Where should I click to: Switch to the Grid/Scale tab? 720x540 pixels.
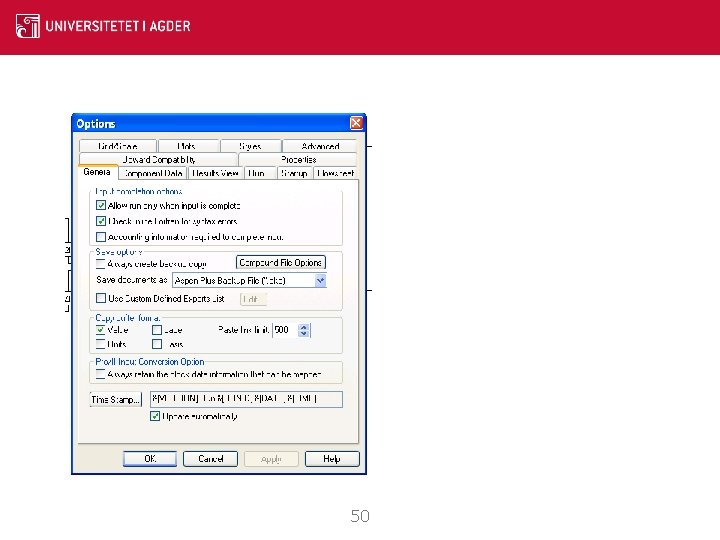[118, 146]
